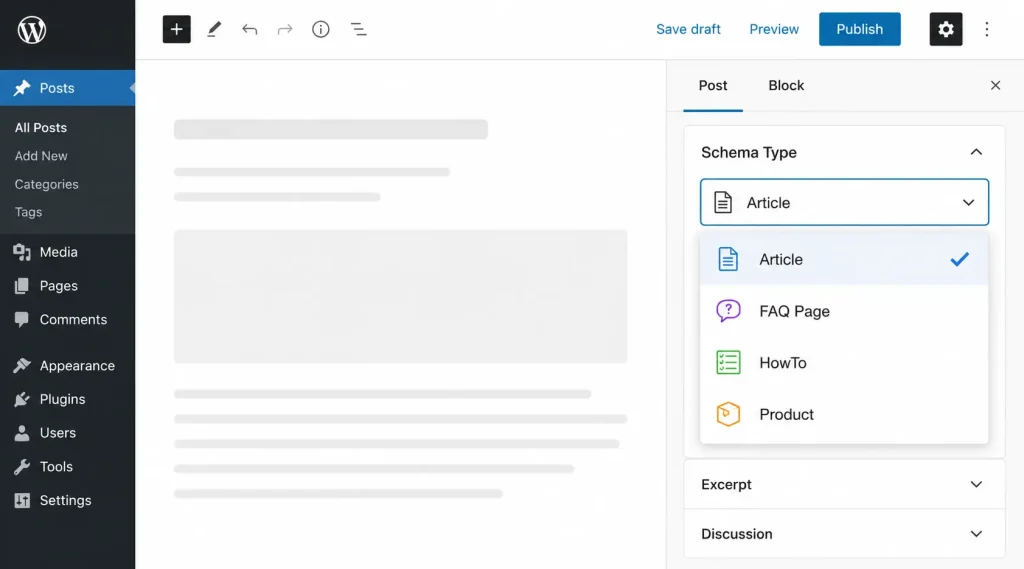Open All Posts in sidebar

pos(40,128)
